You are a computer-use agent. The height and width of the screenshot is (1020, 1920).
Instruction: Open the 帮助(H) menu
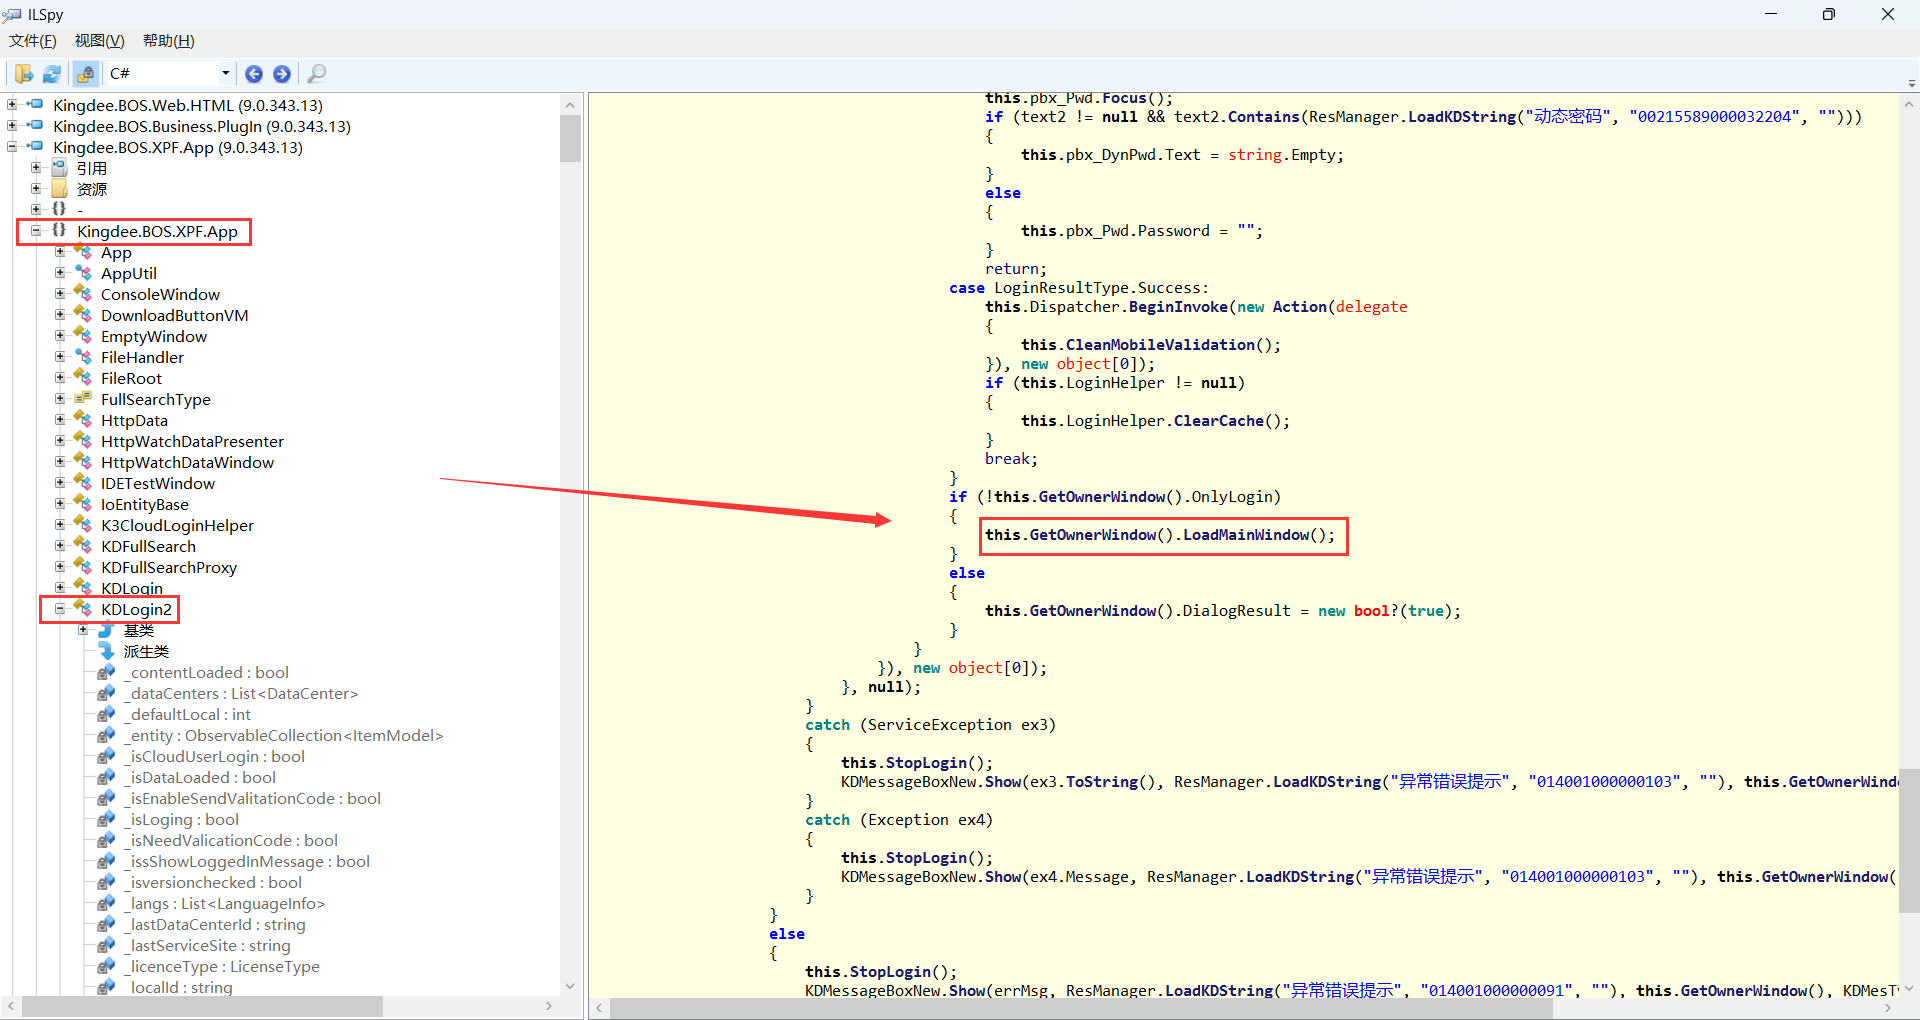tap(169, 41)
